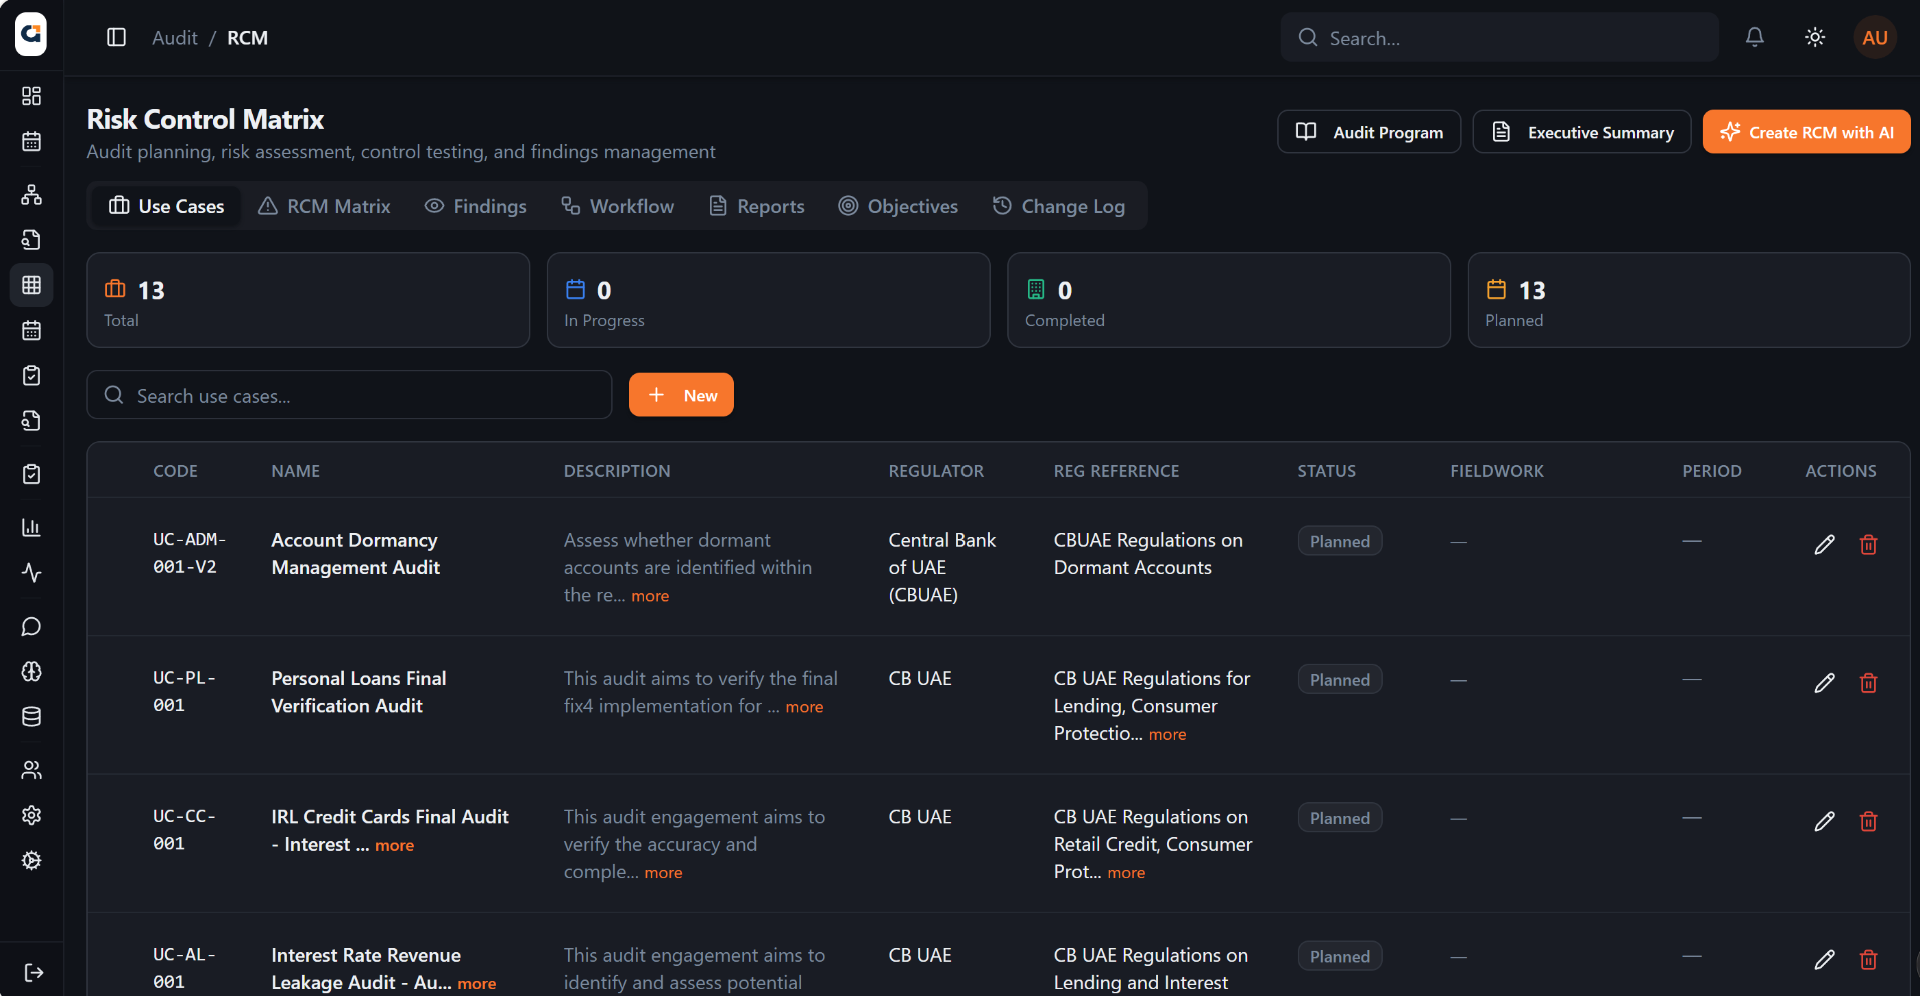Open the activity pulse sidebar icon
This screenshot has height=996, width=1920.
[31, 573]
